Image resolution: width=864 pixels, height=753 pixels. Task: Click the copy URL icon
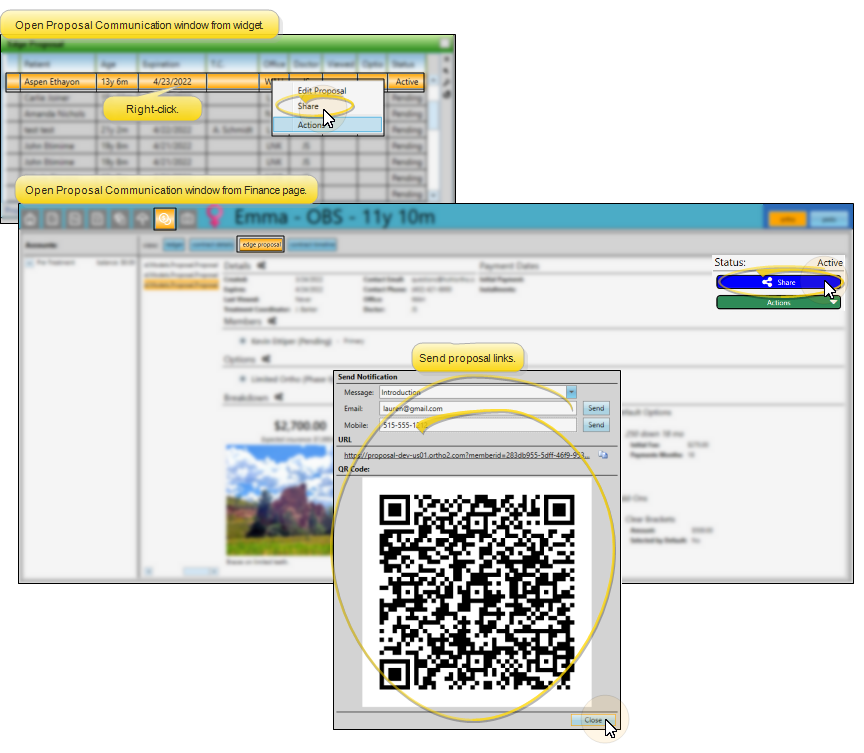[x=603, y=455]
